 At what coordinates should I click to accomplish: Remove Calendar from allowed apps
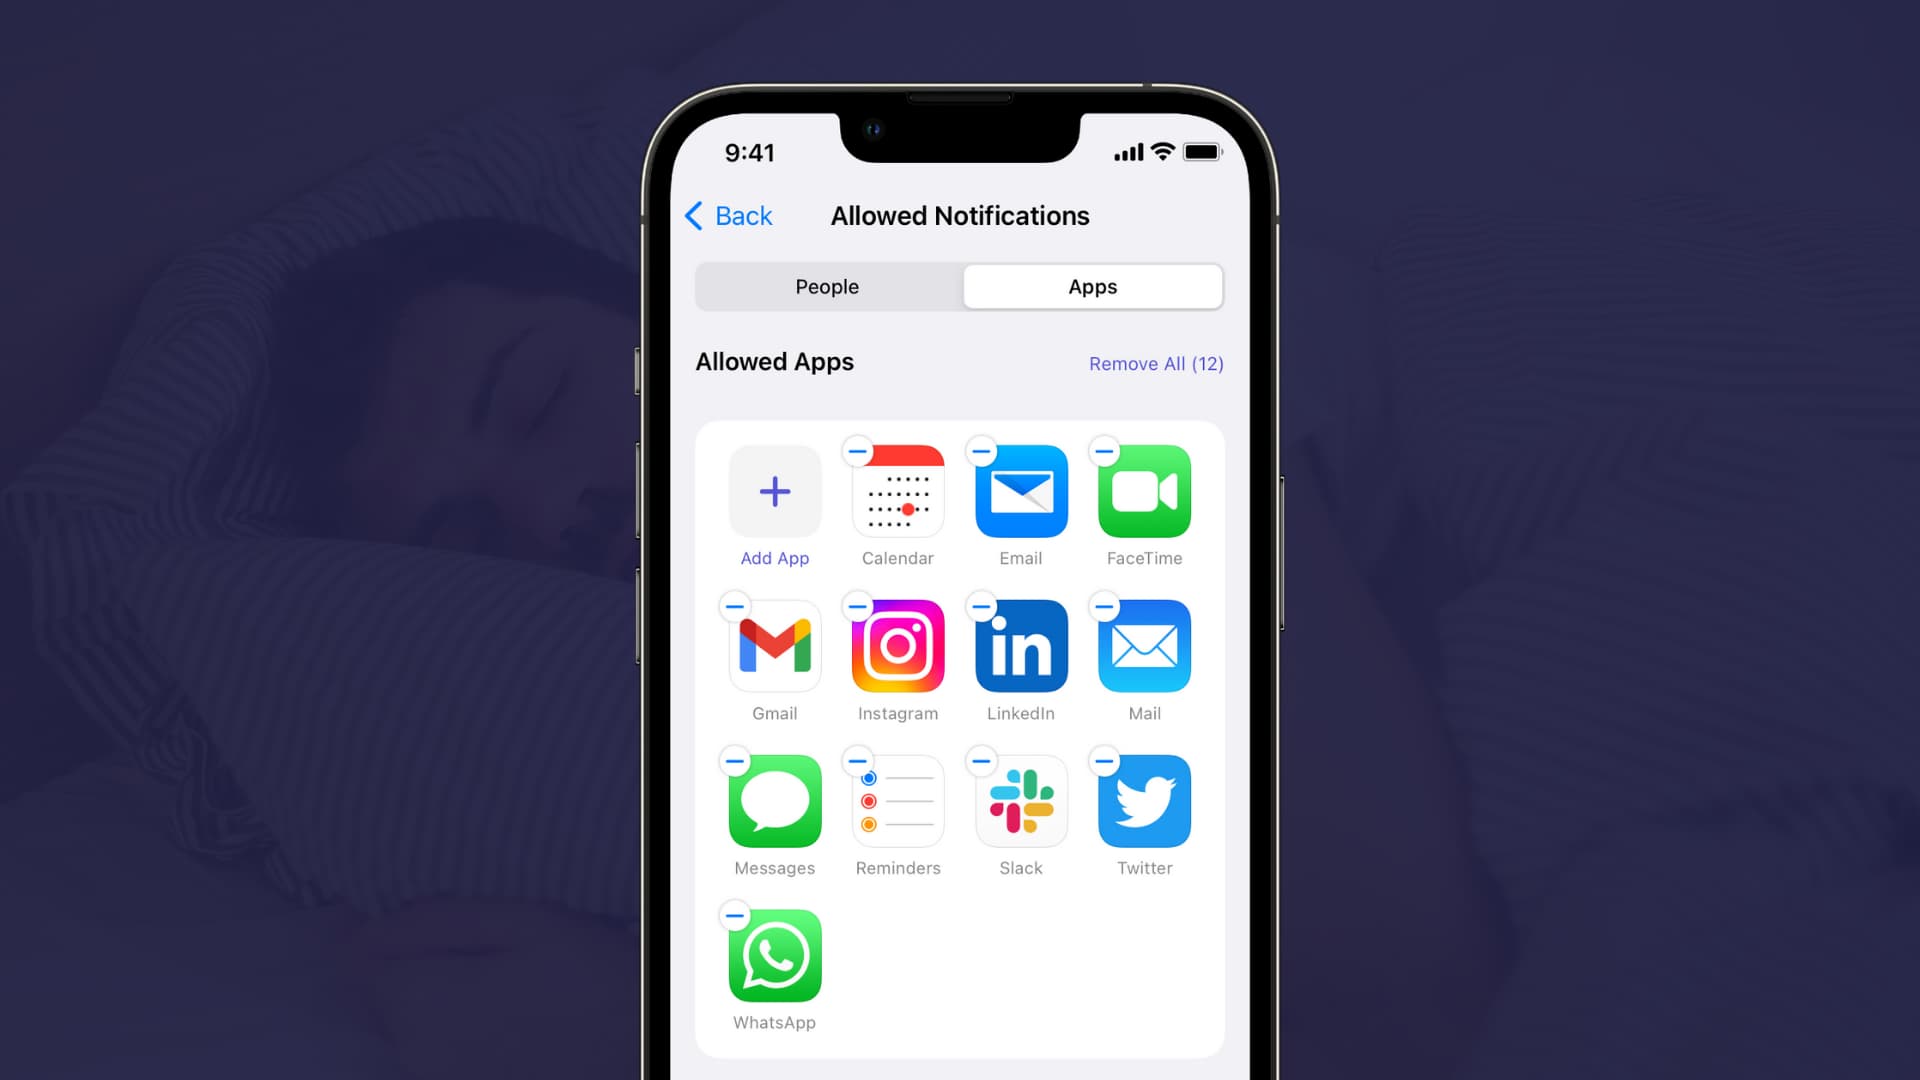pos(855,451)
